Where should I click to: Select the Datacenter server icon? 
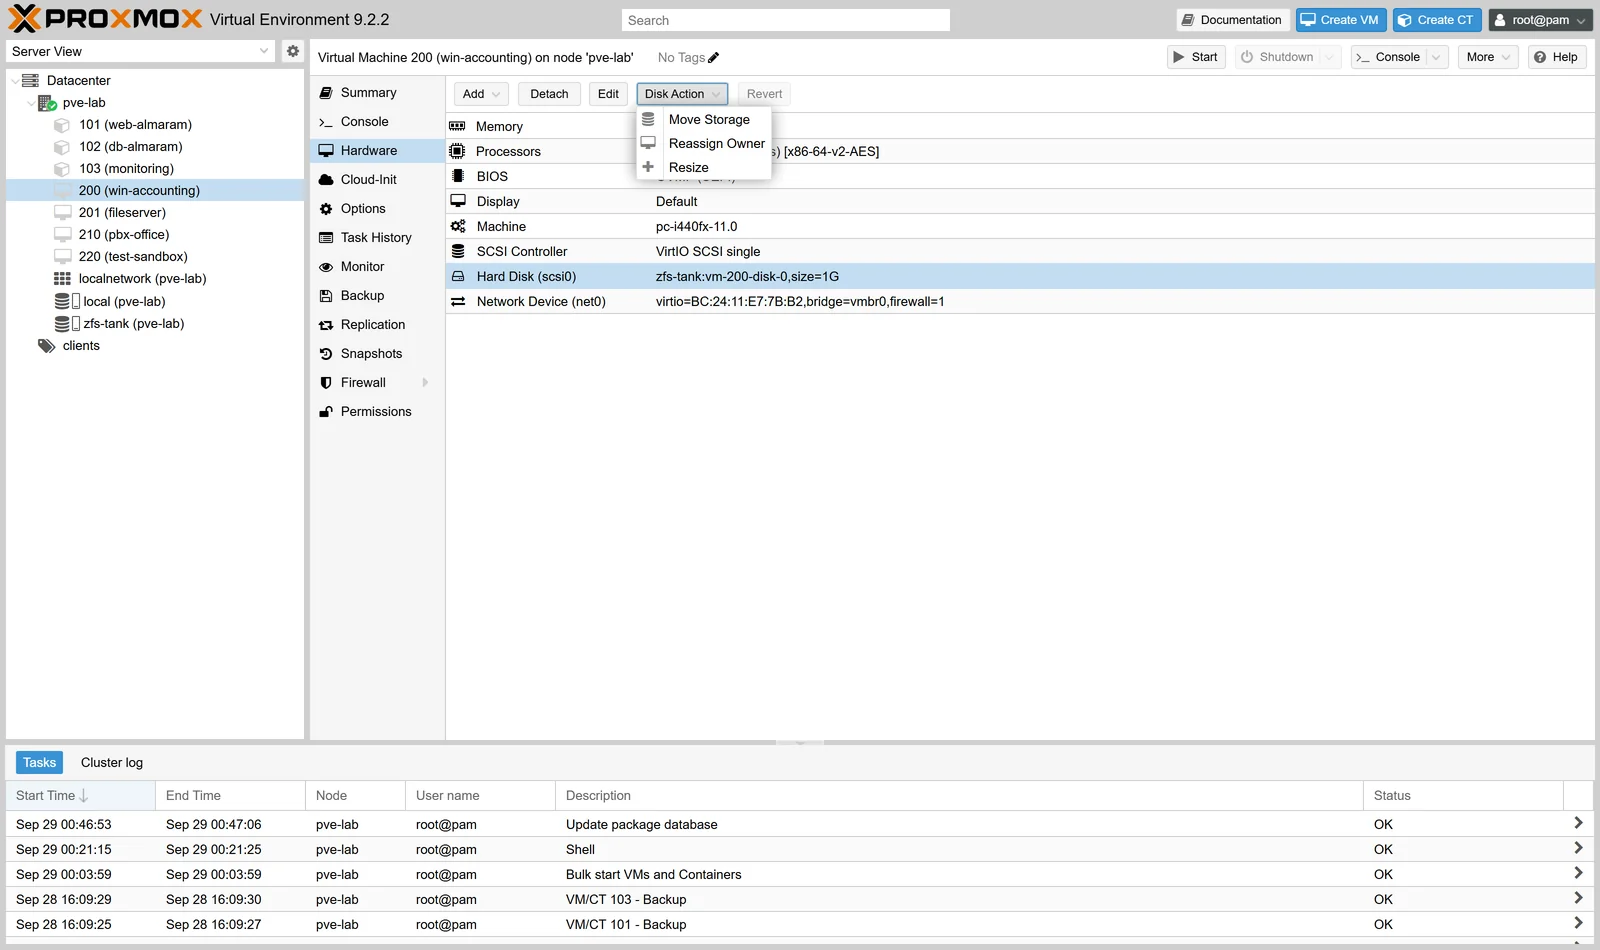[x=30, y=80]
